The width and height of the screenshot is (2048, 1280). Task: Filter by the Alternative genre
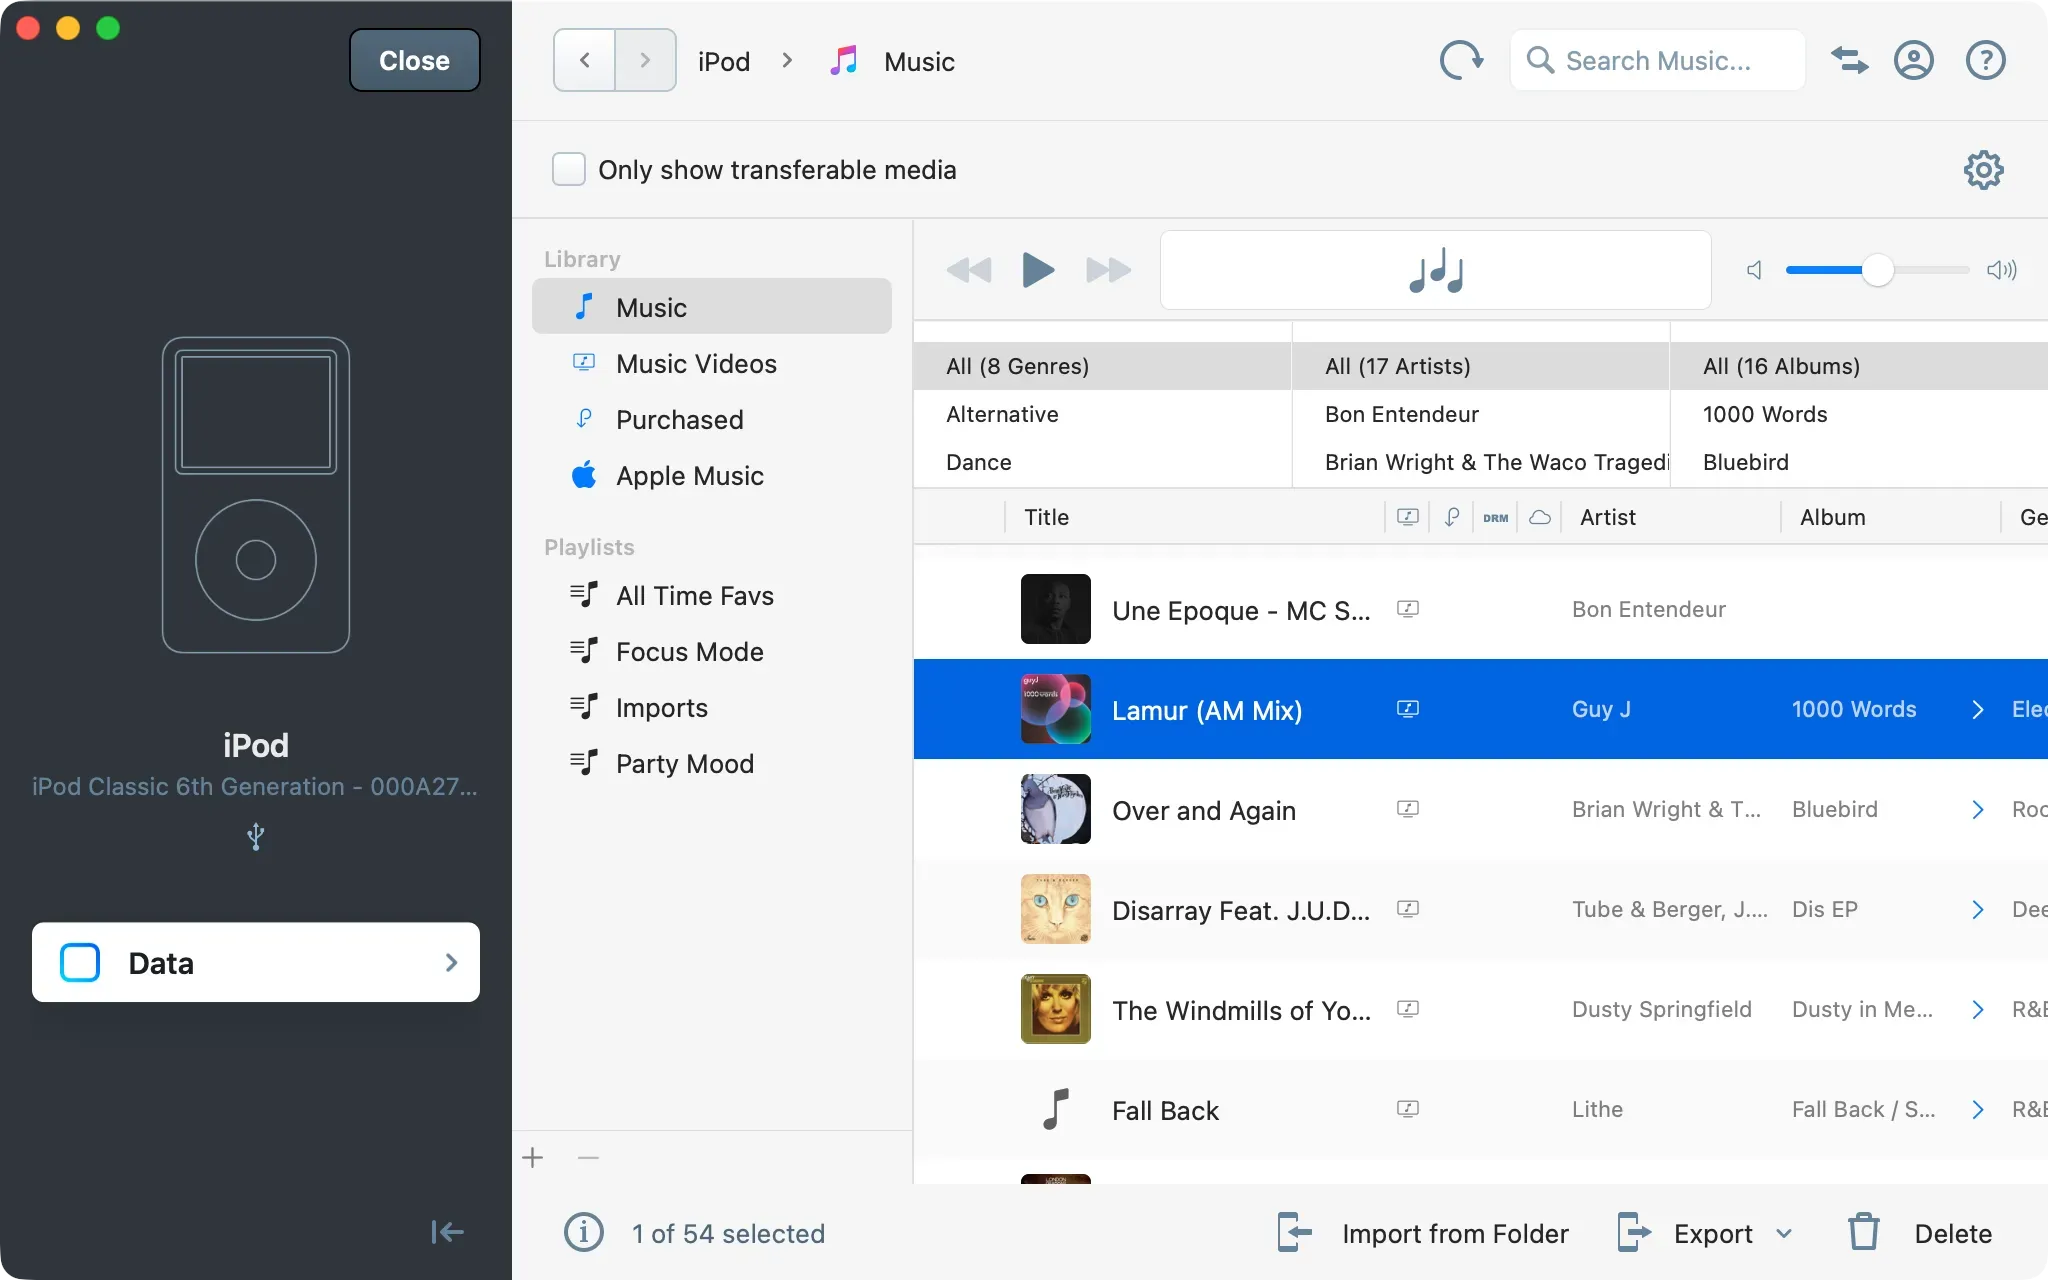coord(1102,414)
